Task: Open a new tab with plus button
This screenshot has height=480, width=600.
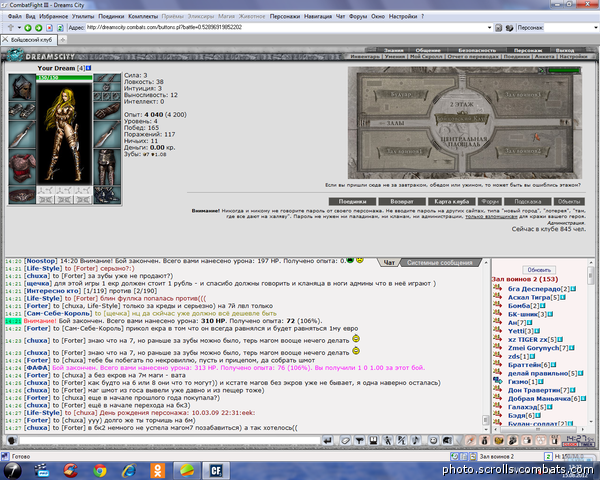Action: (x=63, y=40)
